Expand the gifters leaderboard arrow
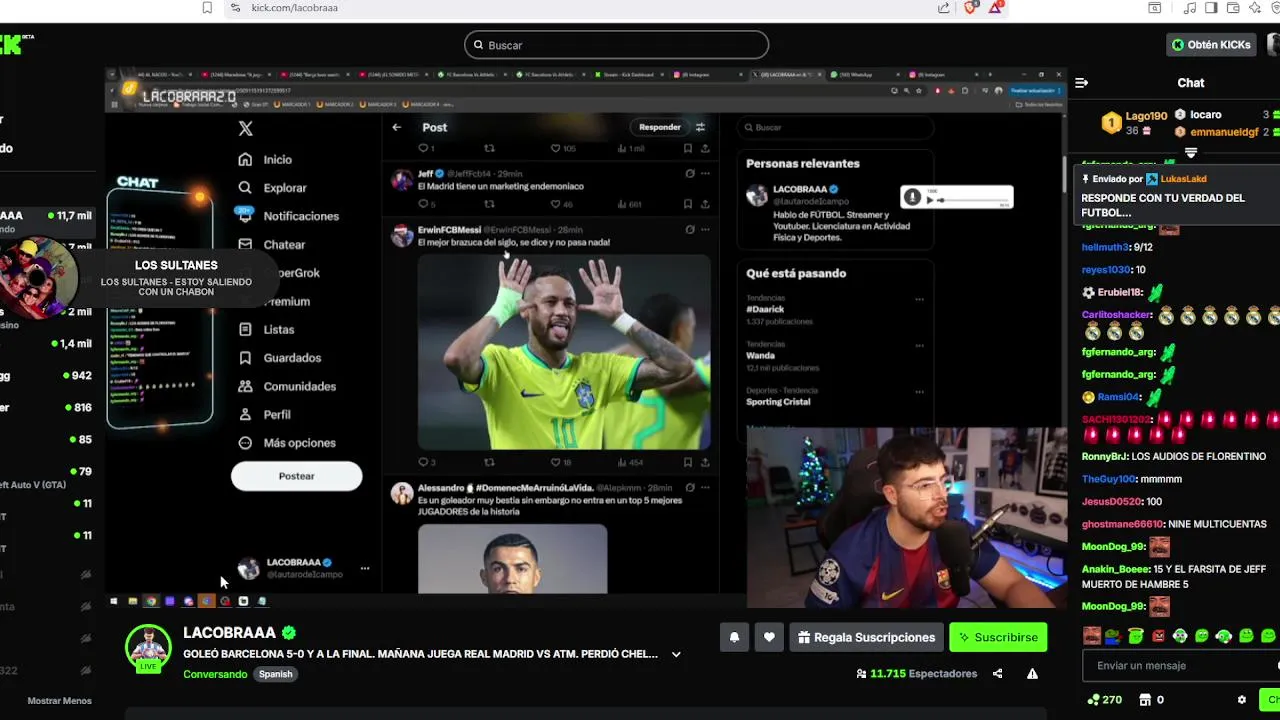The width and height of the screenshot is (1280, 720). [1191, 153]
